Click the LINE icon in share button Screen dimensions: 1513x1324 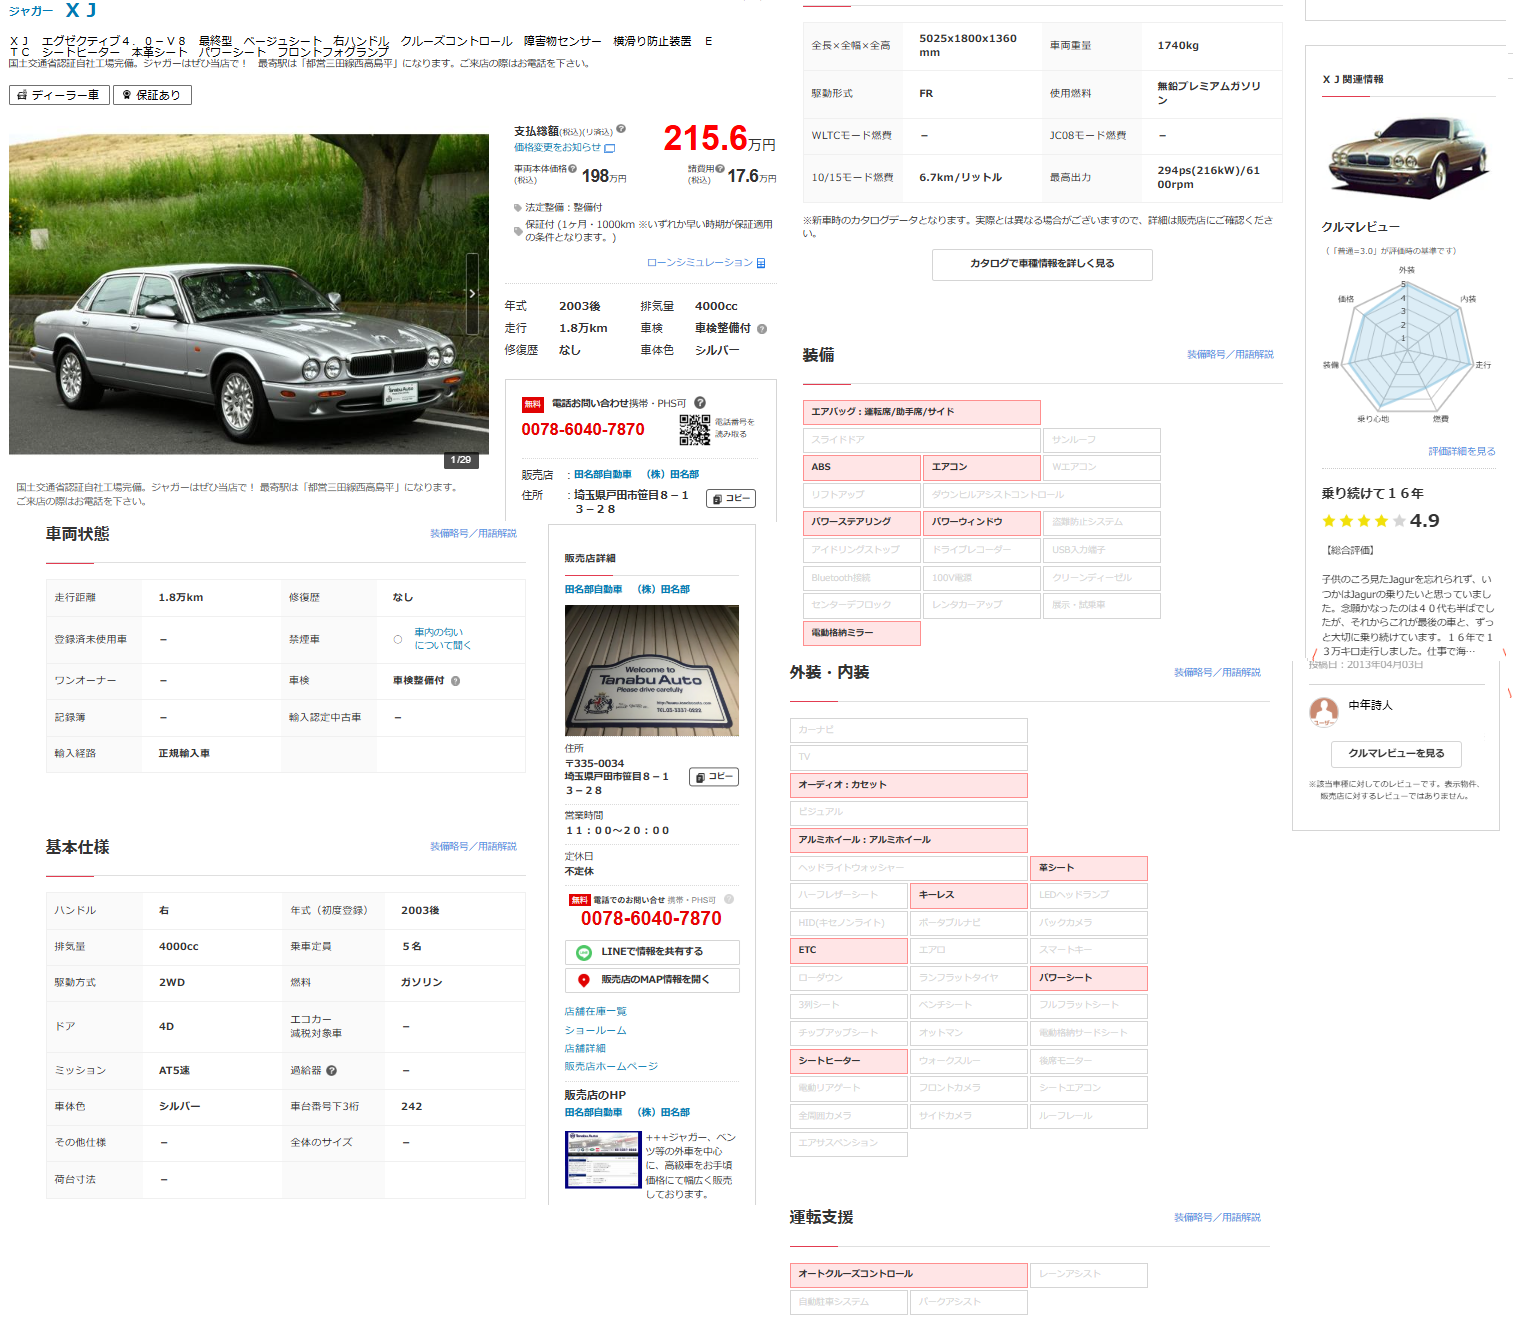584,952
